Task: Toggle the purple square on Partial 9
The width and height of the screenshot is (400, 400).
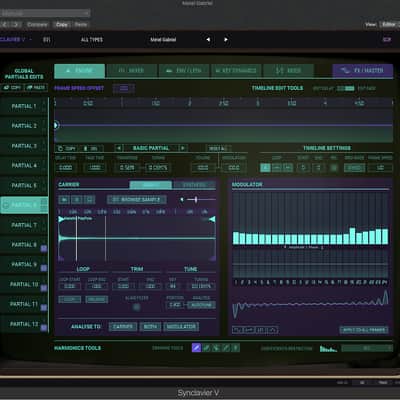Action: click(x=44, y=268)
